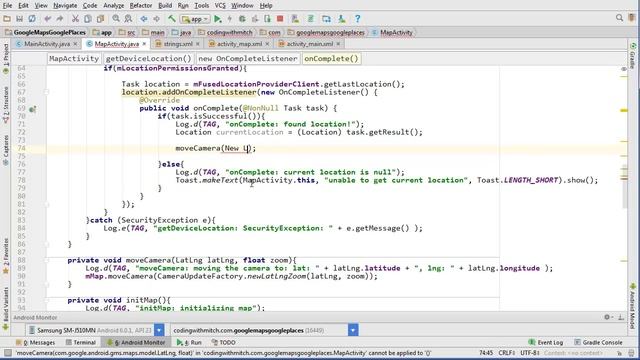
Task: Click the codingwithmitch path breadcrumb
Action: click(x=225, y=32)
